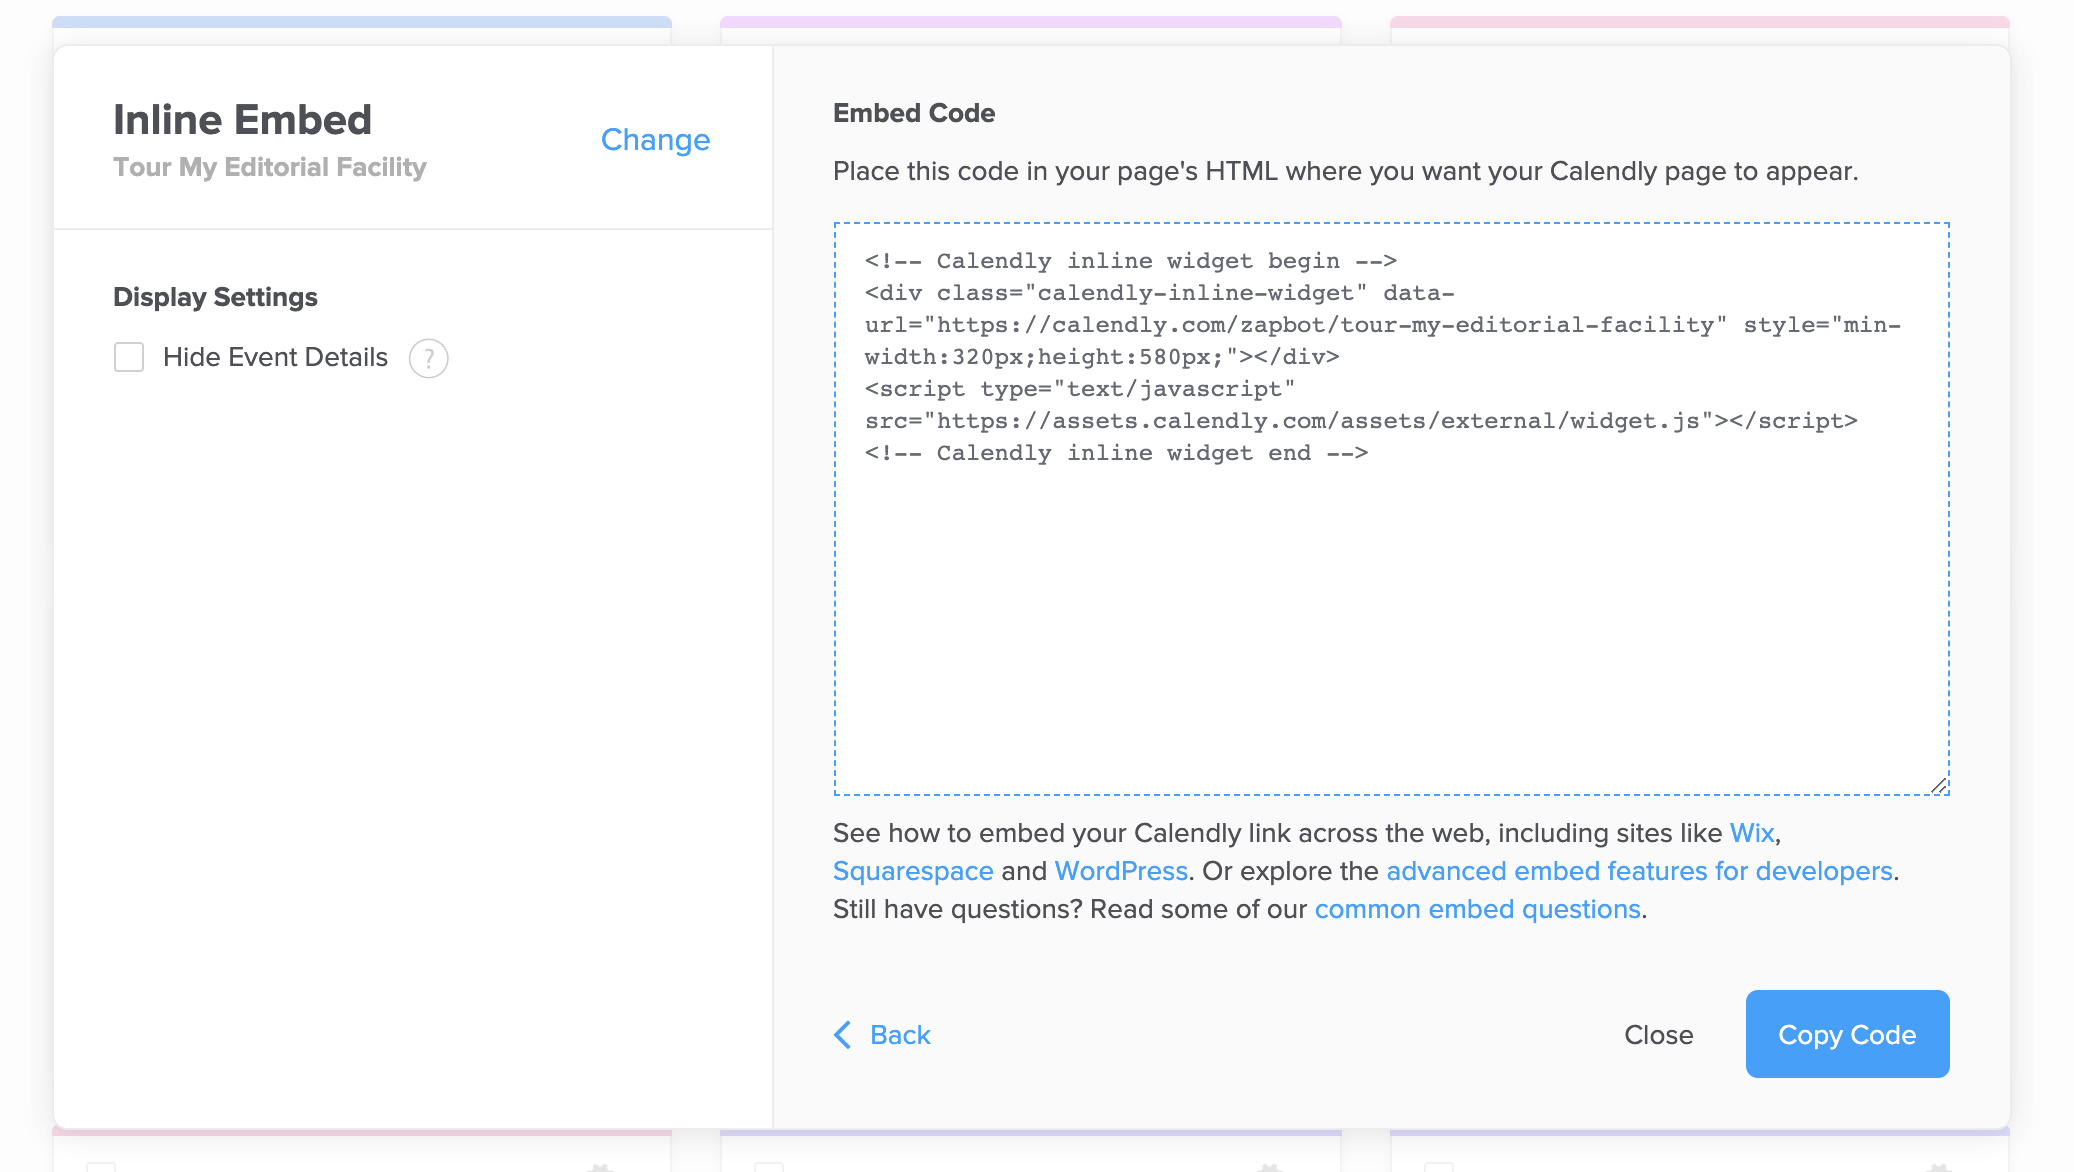Click the Back chevron arrow icon
Image resolution: width=2074 pixels, height=1172 pixels.
(843, 1035)
